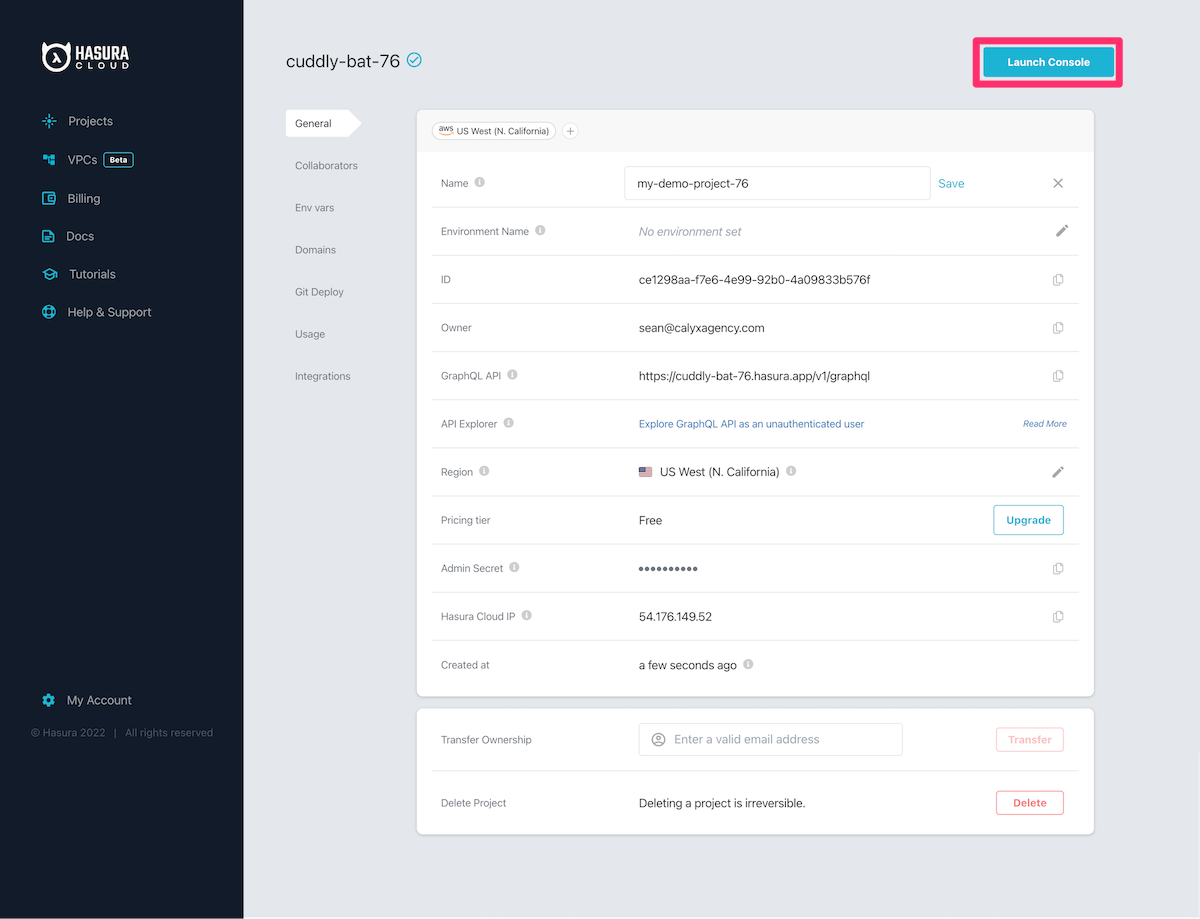This screenshot has height=919, width=1200.
Task: Copy the project ID using its copy icon
Action: click(1058, 279)
